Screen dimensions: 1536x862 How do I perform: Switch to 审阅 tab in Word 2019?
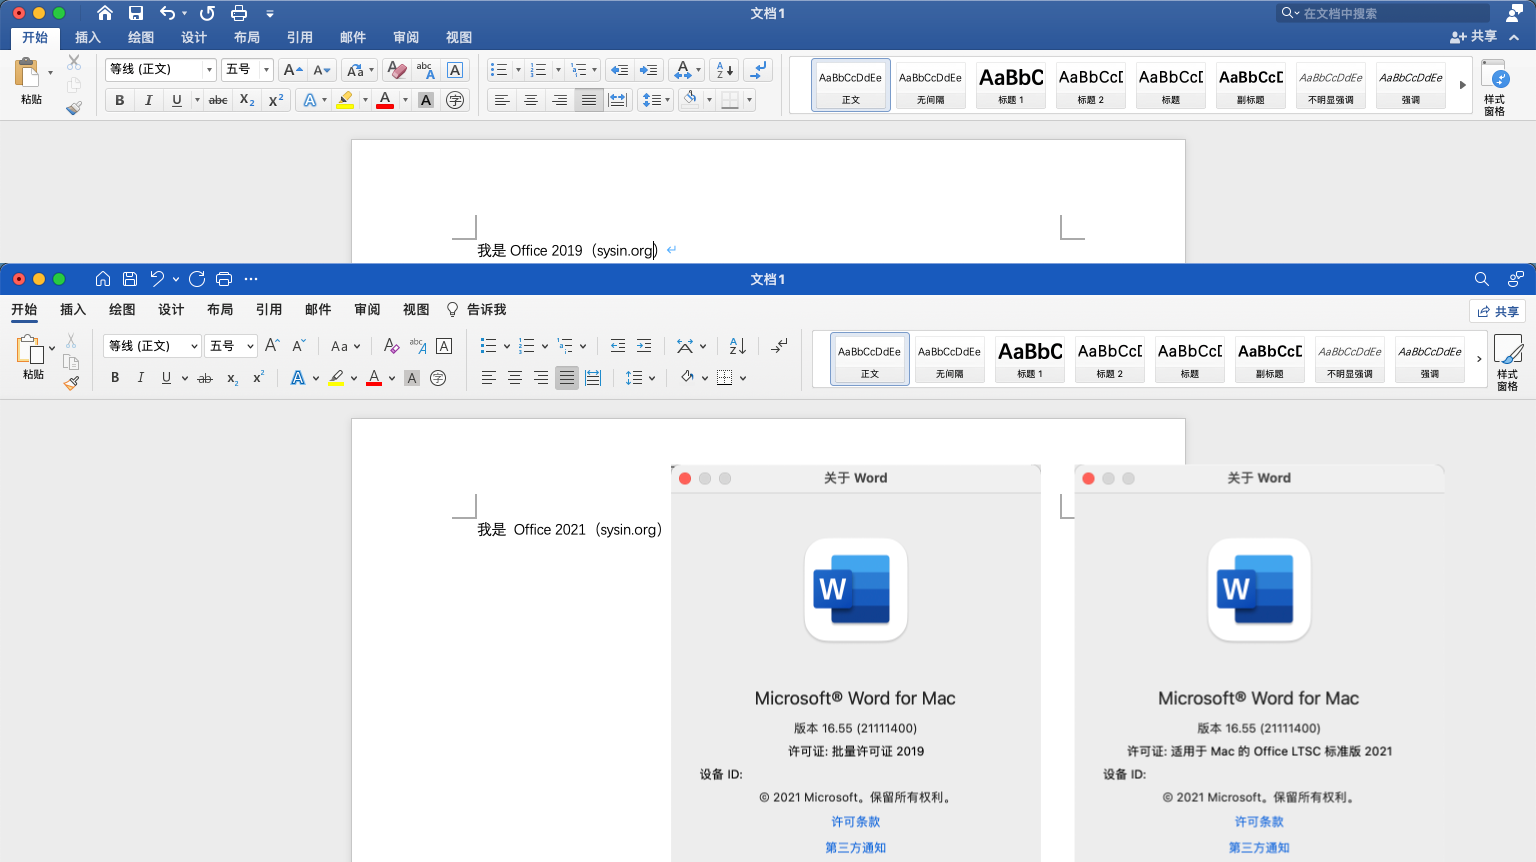pyautogui.click(x=406, y=37)
